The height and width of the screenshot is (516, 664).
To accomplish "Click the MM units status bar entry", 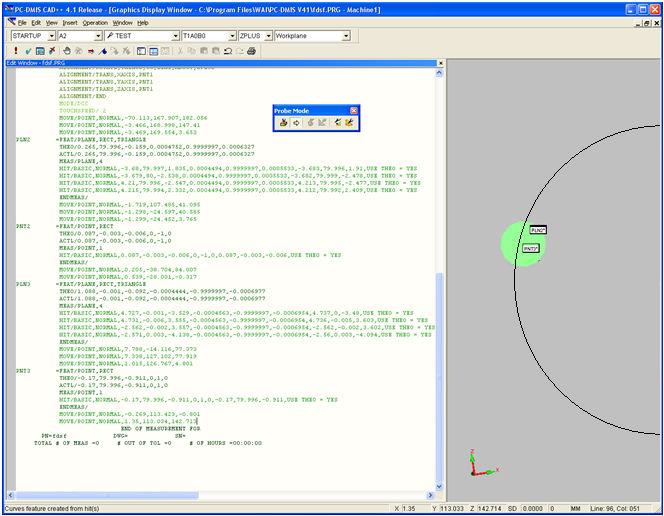I will tap(575, 508).
